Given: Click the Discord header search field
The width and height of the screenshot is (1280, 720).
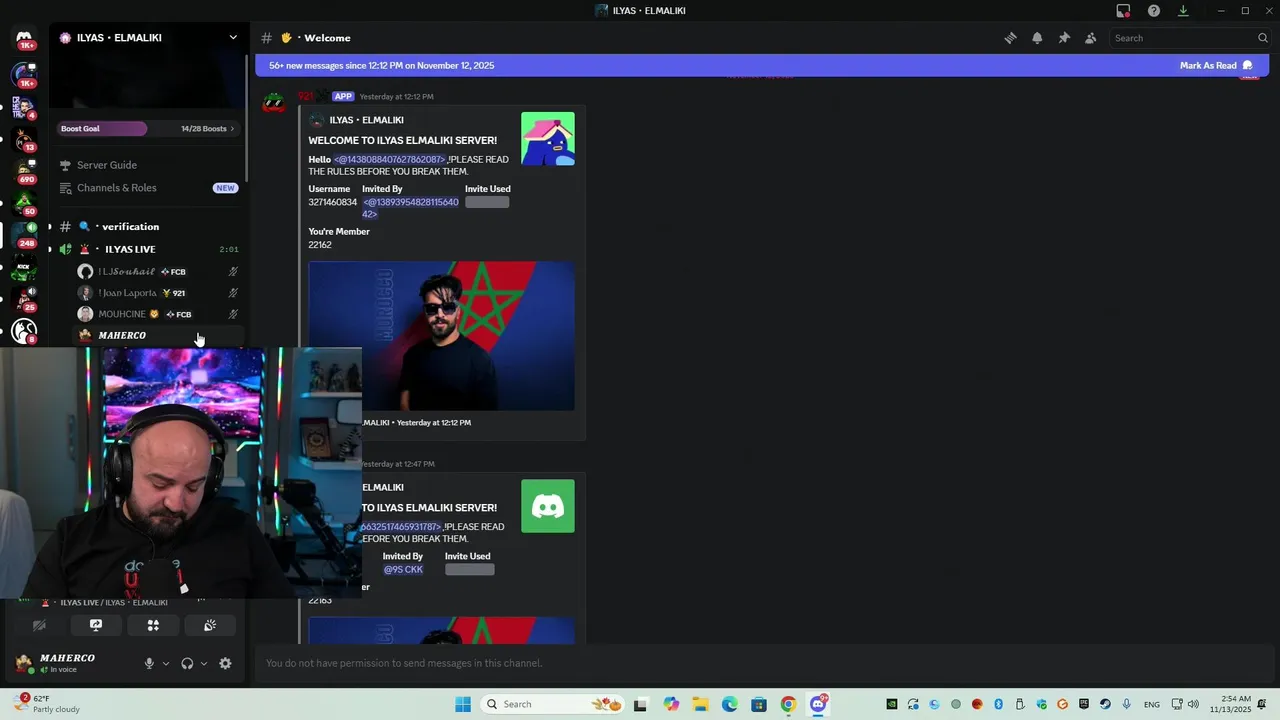Looking at the screenshot, I should [x=1191, y=38].
